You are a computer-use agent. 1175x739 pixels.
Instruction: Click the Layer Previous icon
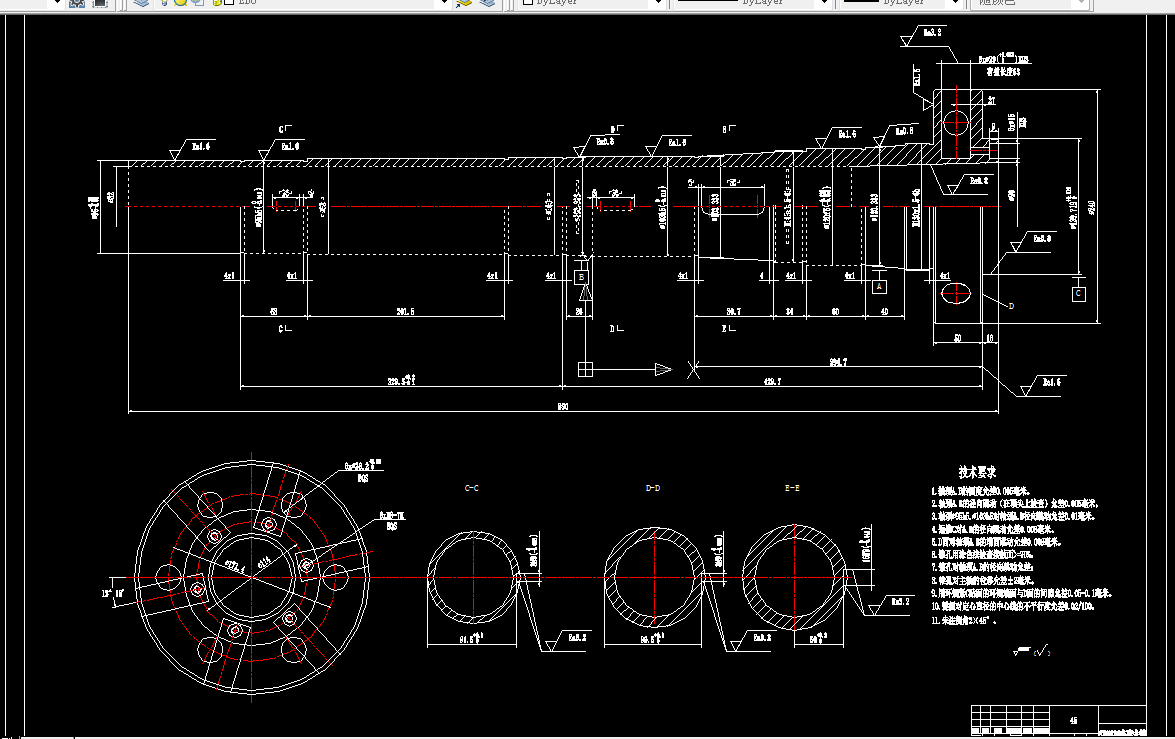pyautogui.click(x=487, y=3)
